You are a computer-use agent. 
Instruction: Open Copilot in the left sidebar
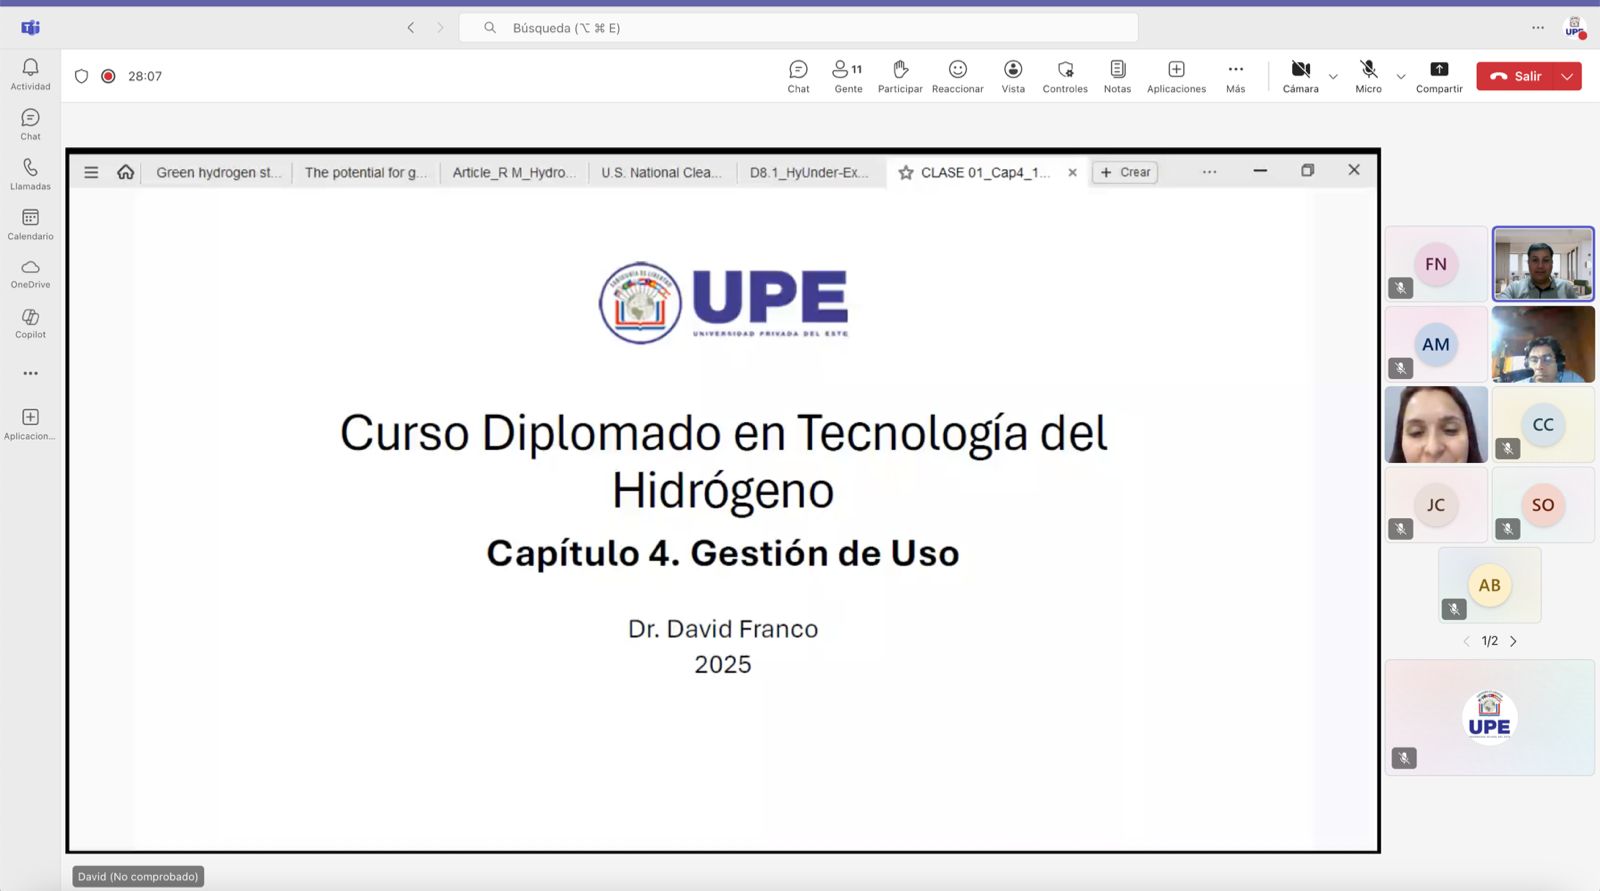point(30,323)
